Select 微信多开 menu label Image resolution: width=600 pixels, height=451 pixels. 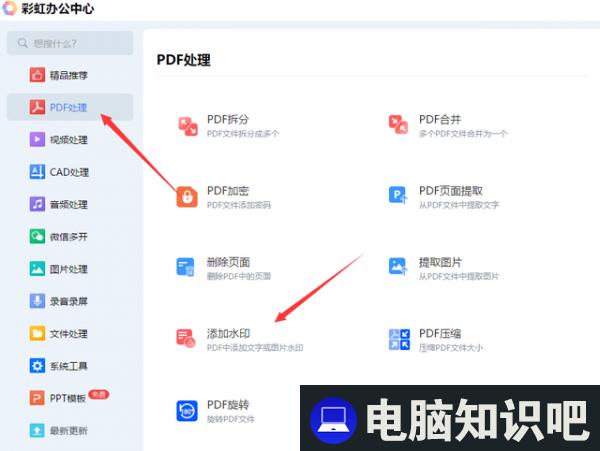pos(69,237)
